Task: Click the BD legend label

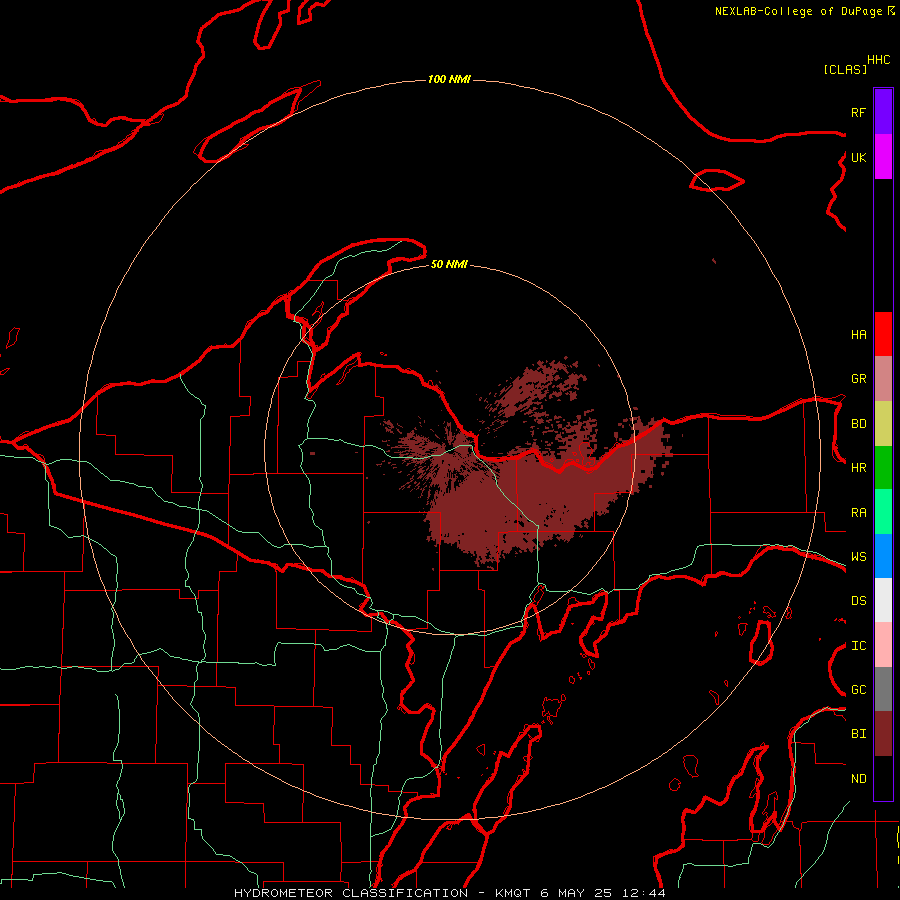Action: pyautogui.click(x=858, y=424)
